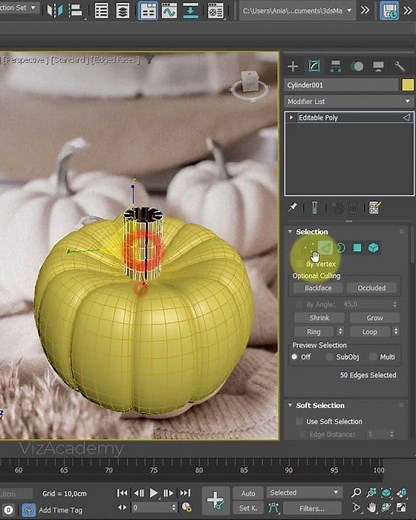Click the Cylinder001 object name field
This screenshot has height=520, width=416.
click(x=341, y=85)
